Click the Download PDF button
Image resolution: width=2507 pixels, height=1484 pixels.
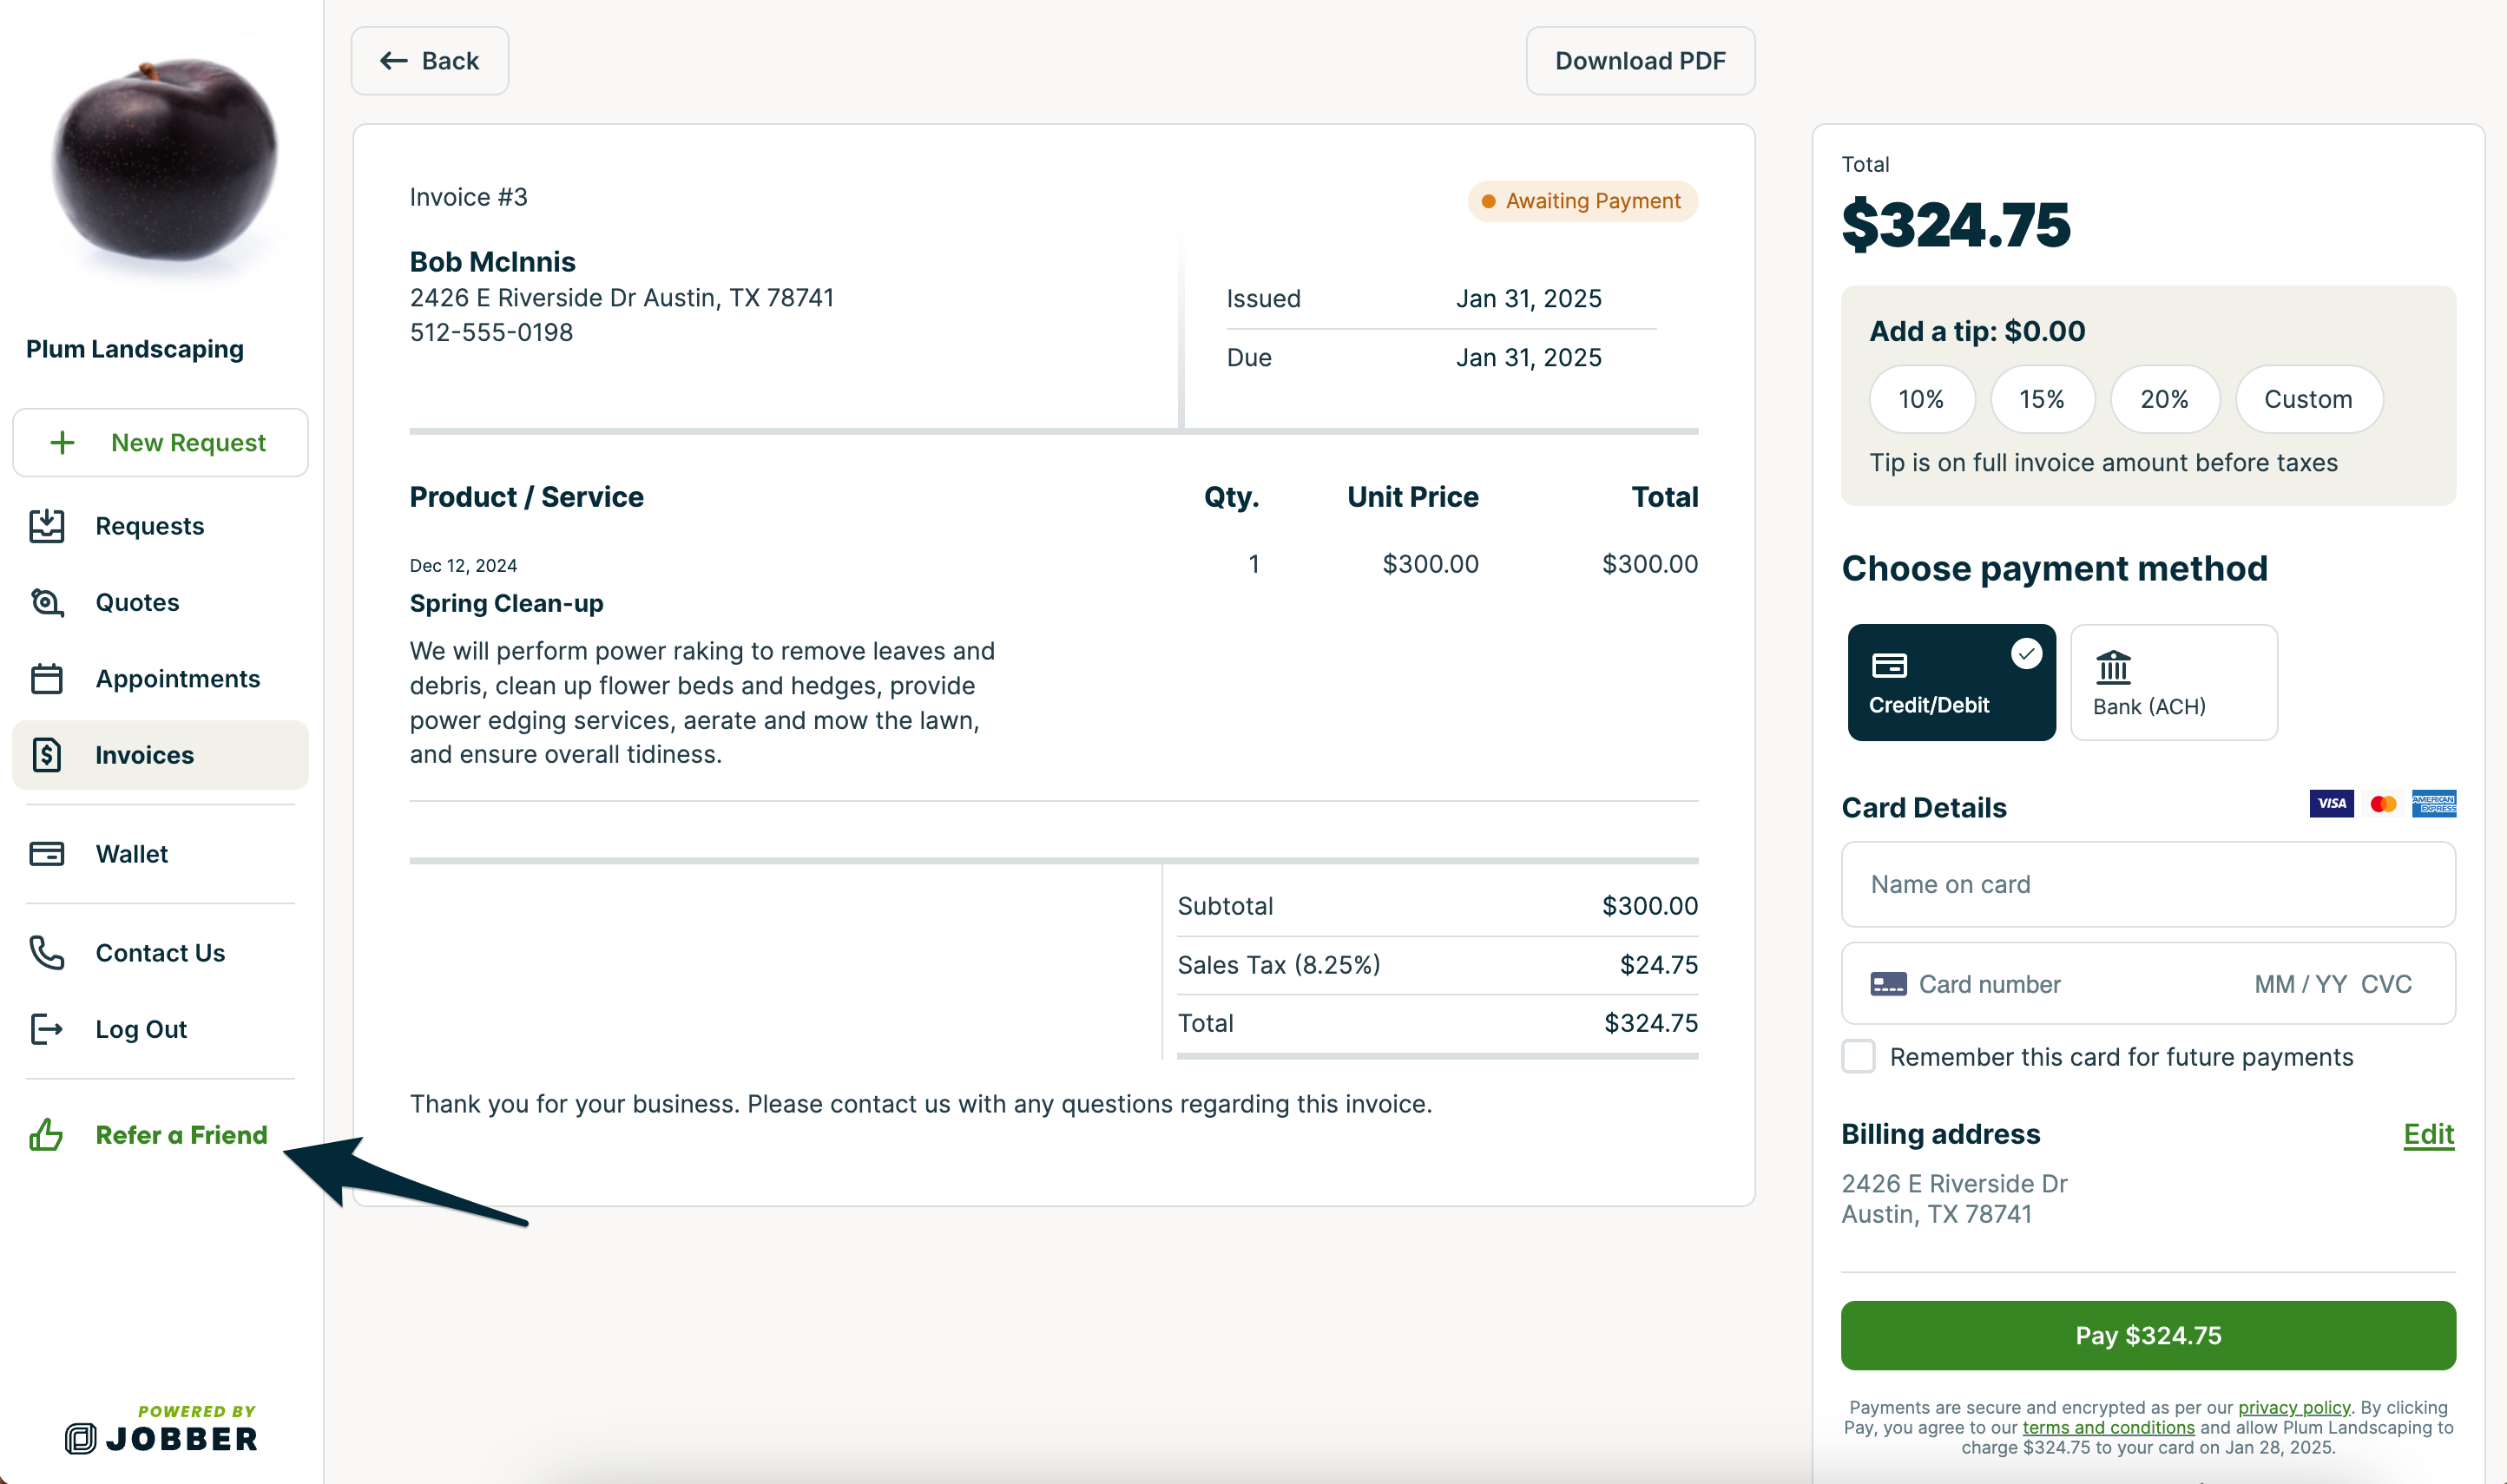tap(1639, 61)
